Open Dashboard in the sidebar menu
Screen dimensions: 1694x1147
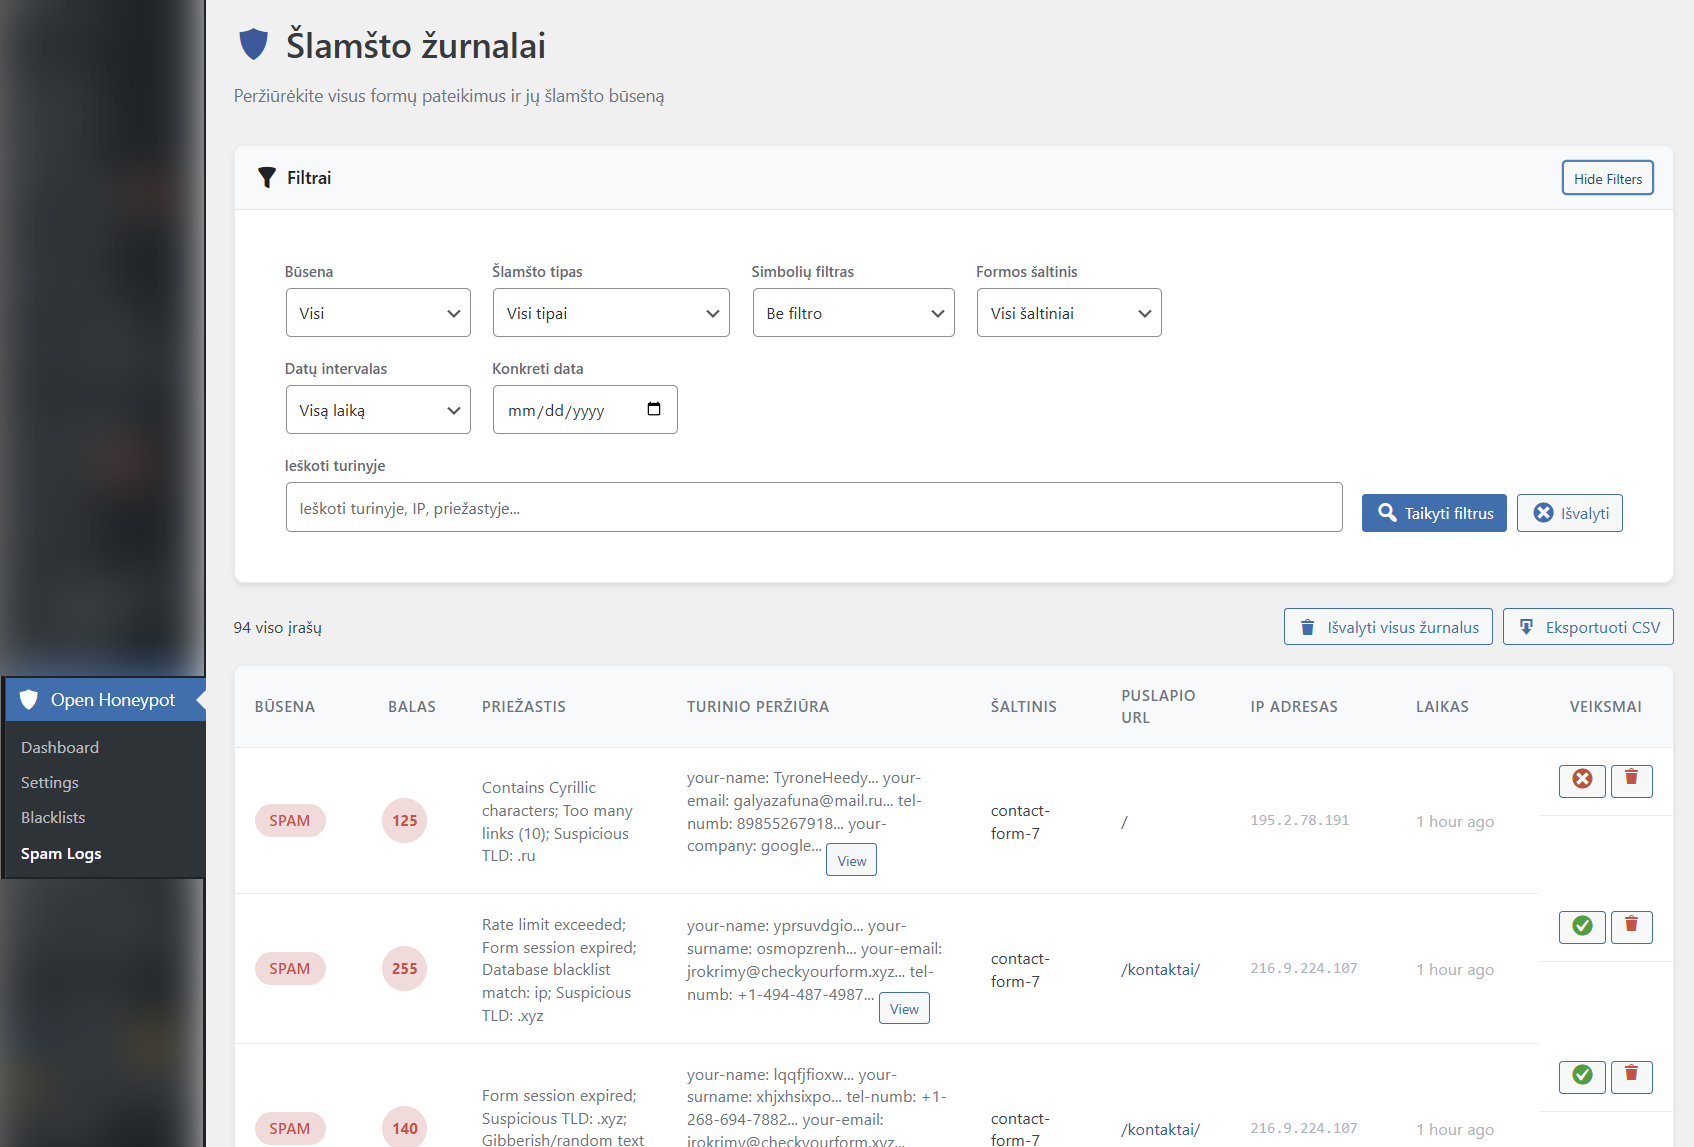tap(60, 747)
